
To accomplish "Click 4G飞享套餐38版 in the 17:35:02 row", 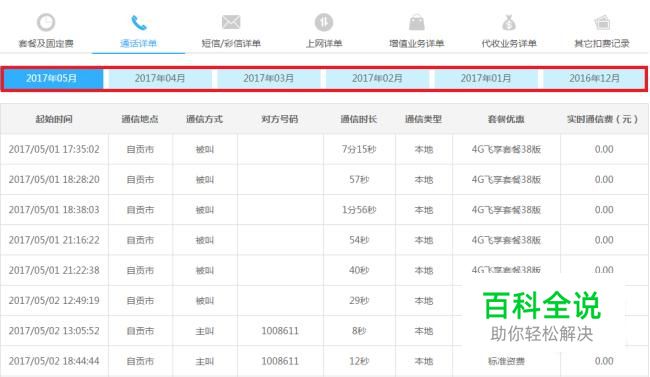I will (506, 149).
